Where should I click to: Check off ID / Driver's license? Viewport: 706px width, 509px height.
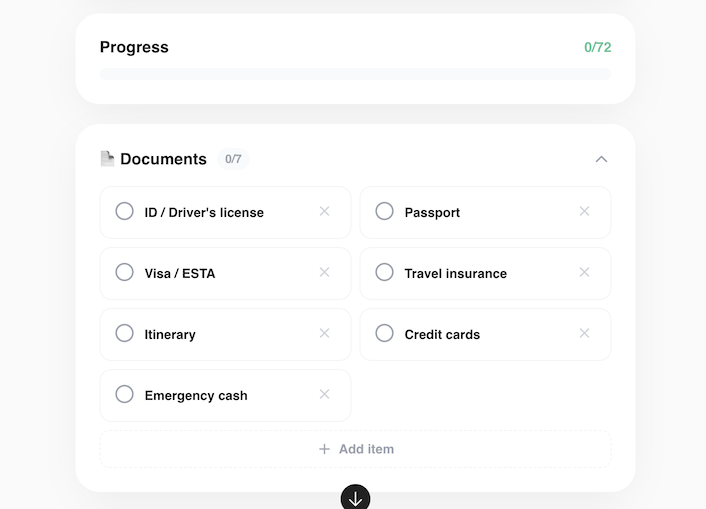[125, 211]
